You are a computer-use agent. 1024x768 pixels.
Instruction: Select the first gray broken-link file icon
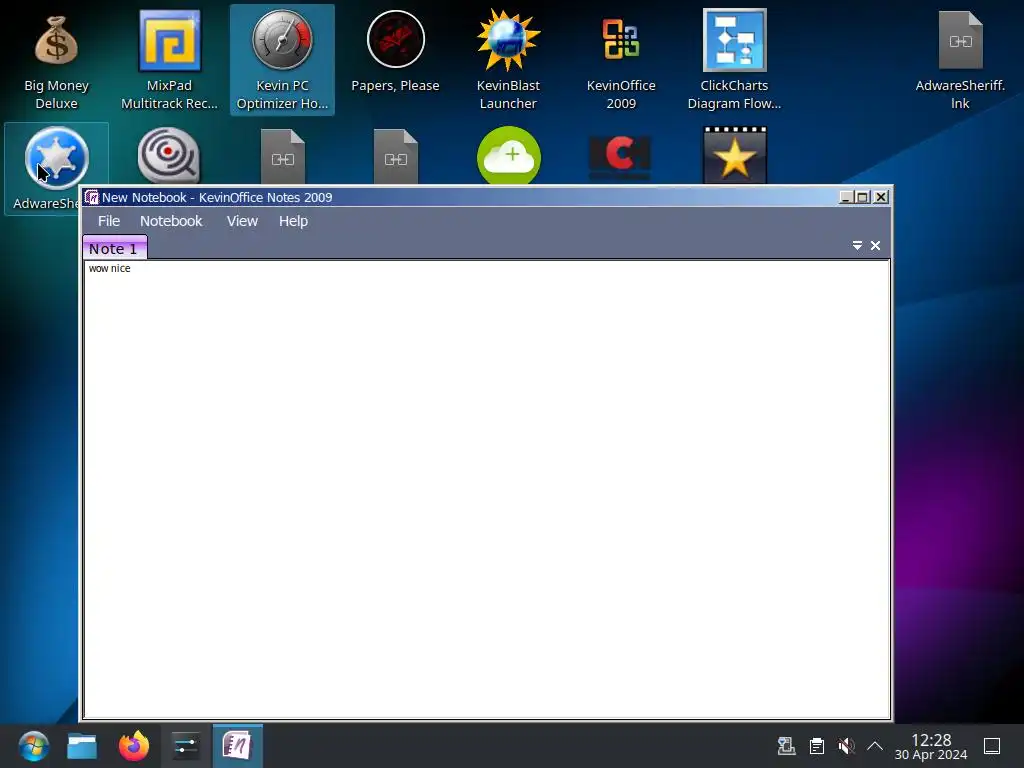click(x=282, y=157)
